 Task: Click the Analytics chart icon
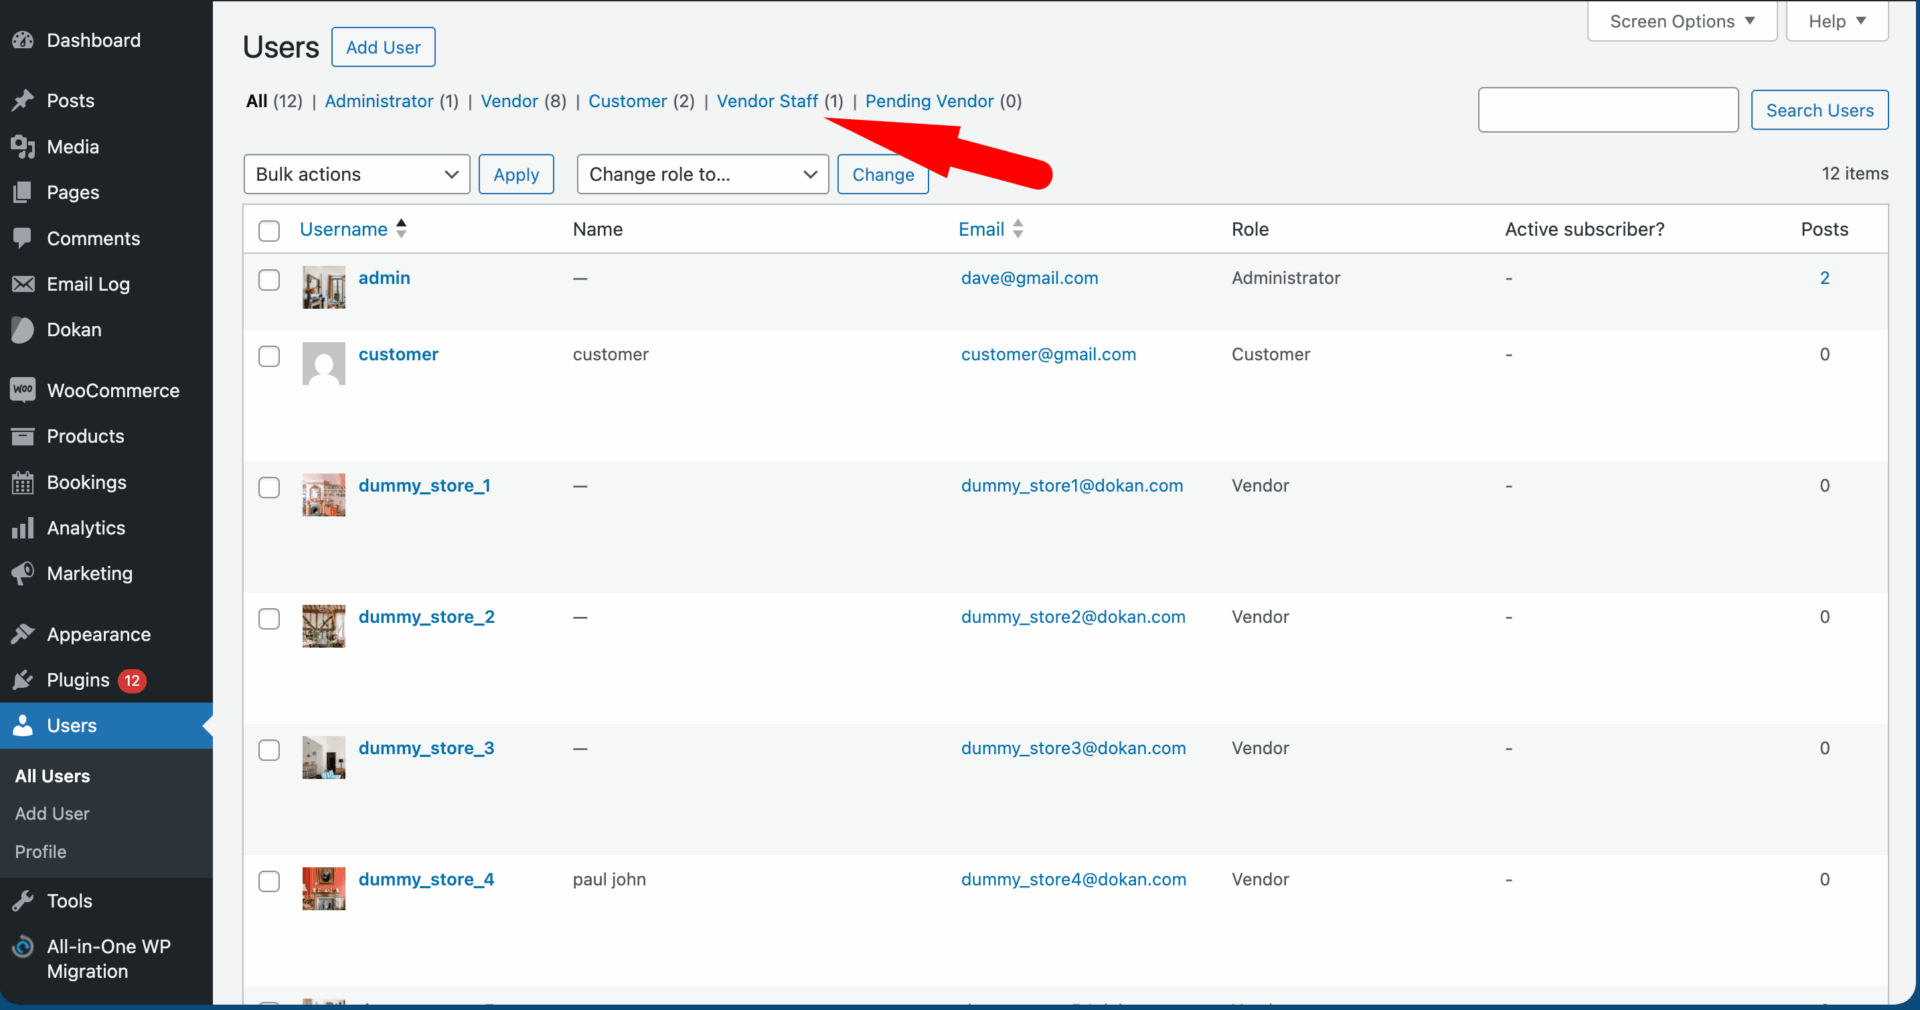click(24, 528)
